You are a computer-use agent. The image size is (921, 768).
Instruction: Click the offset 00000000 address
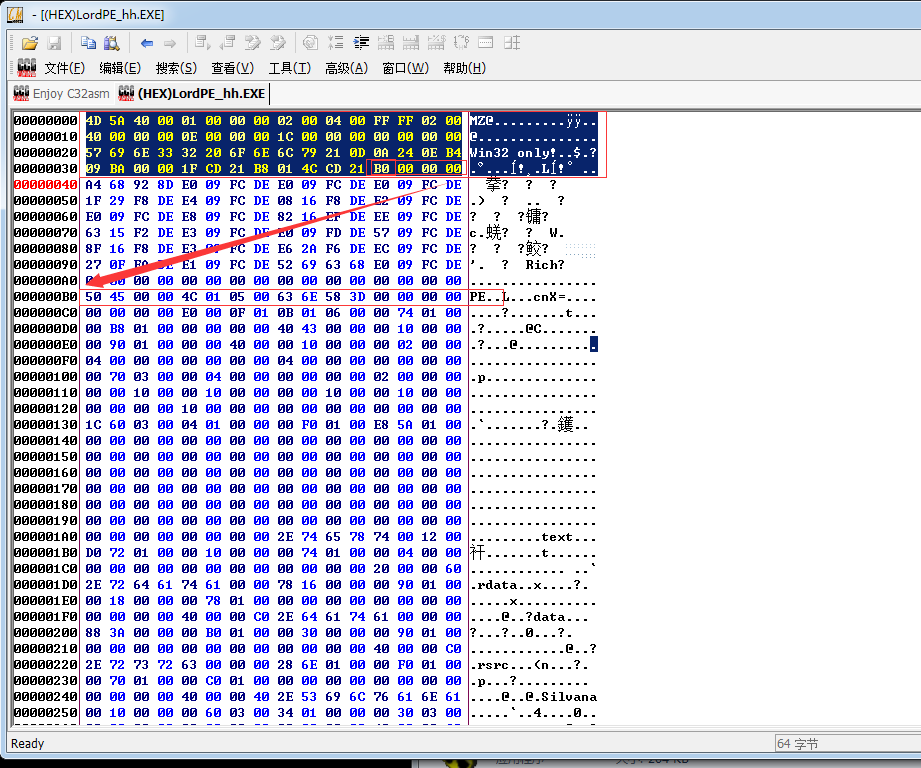tap(46, 121)
